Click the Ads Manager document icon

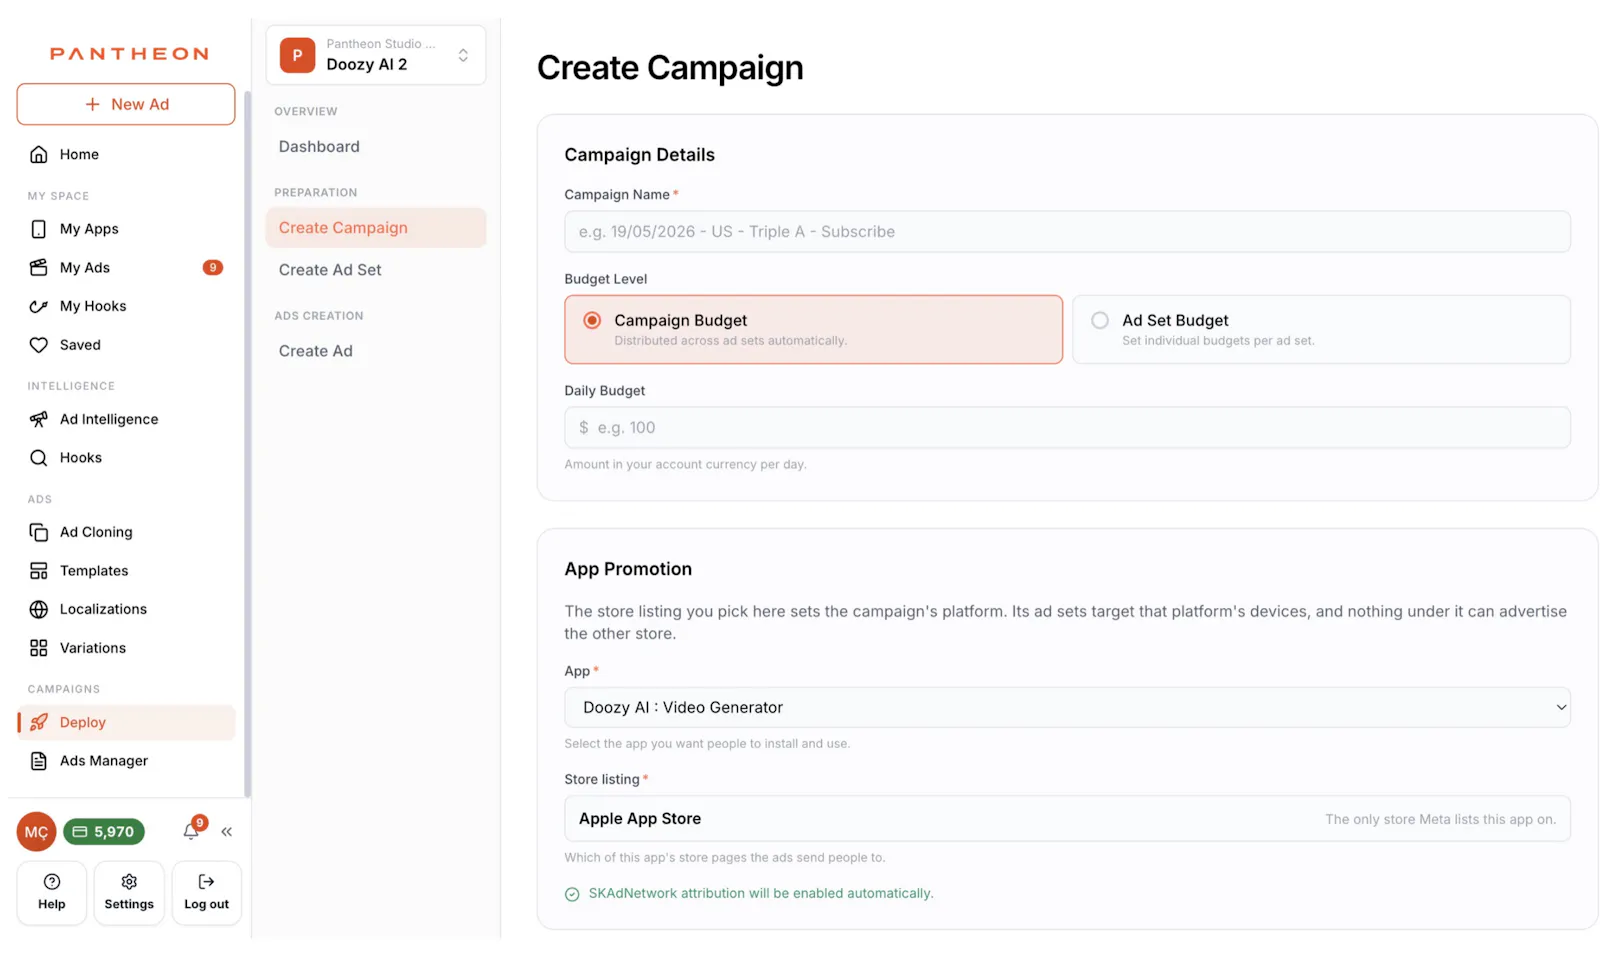coord(38,761)
